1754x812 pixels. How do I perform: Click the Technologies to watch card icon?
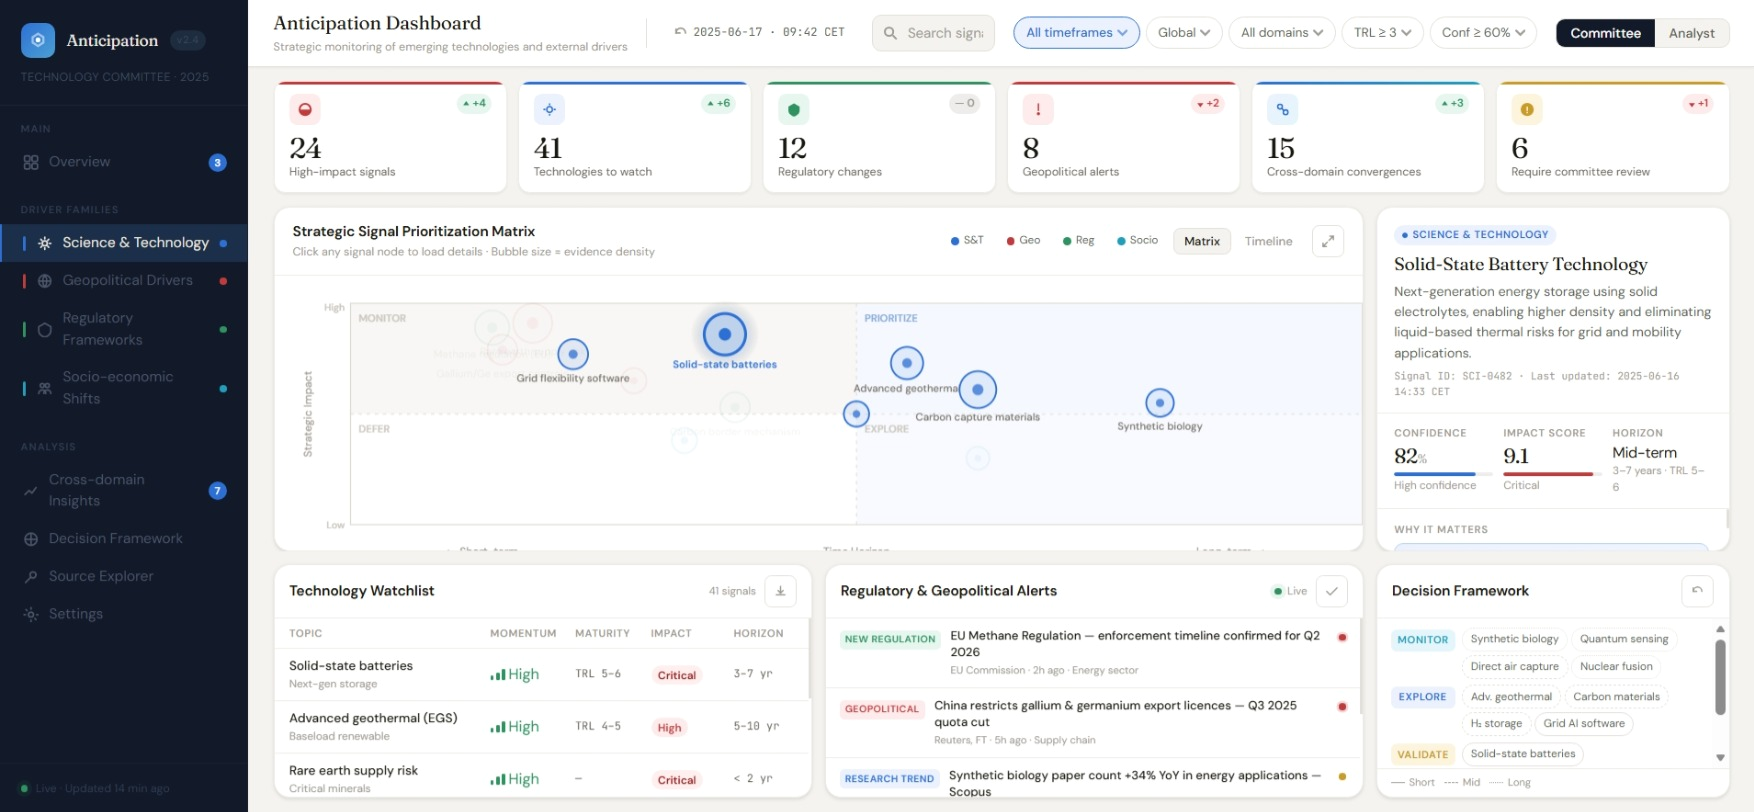tap(549, 109)
